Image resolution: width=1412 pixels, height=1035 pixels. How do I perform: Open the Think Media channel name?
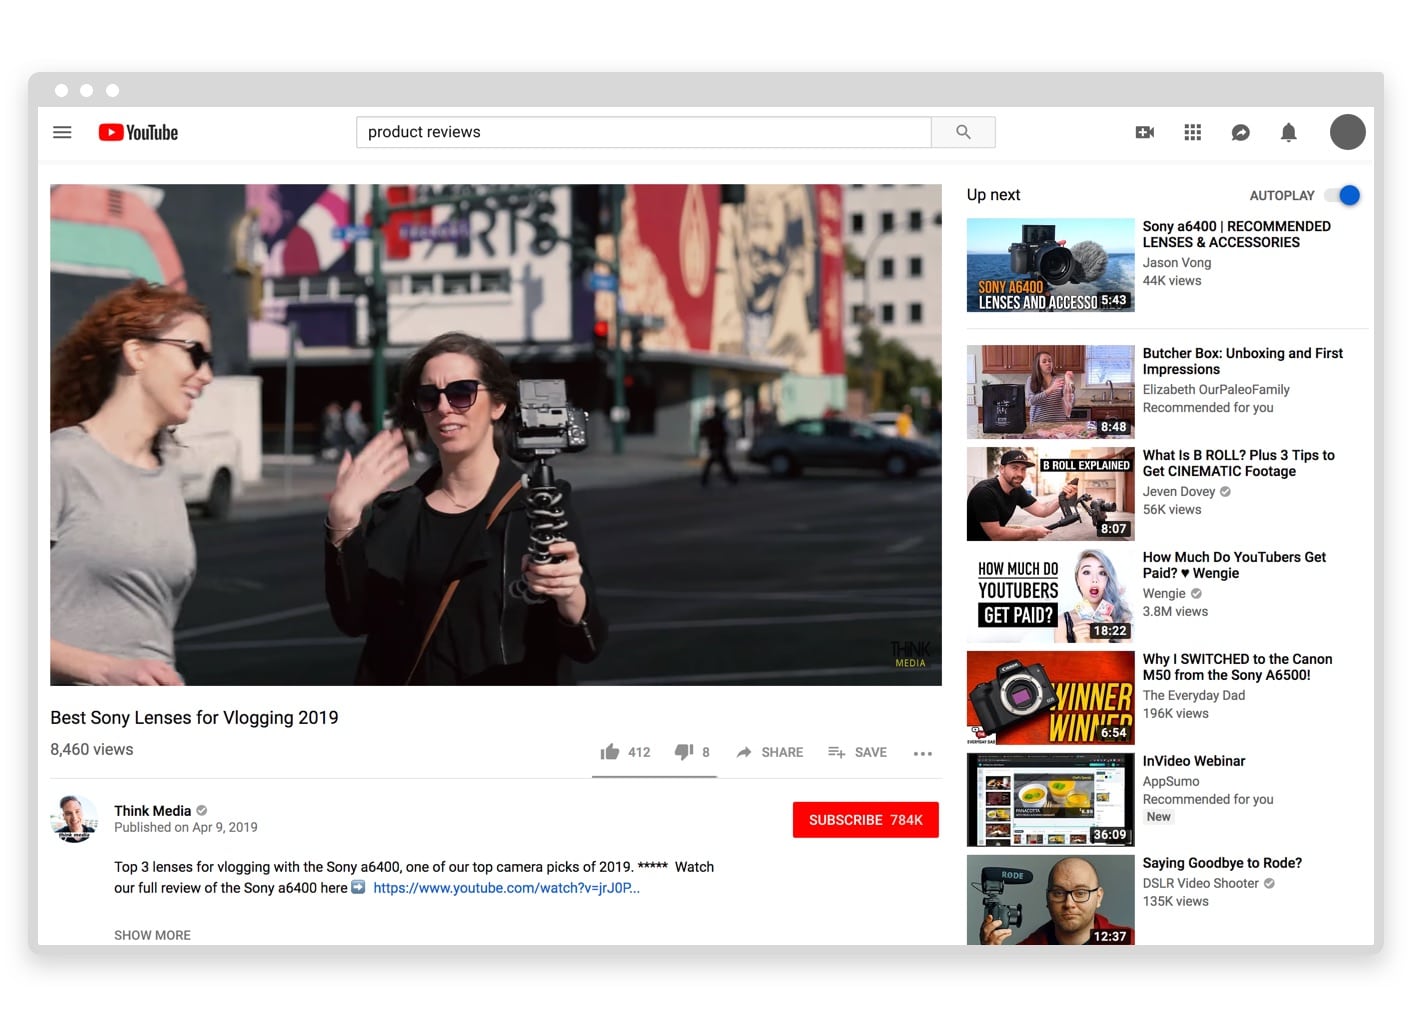click(152, 811)
